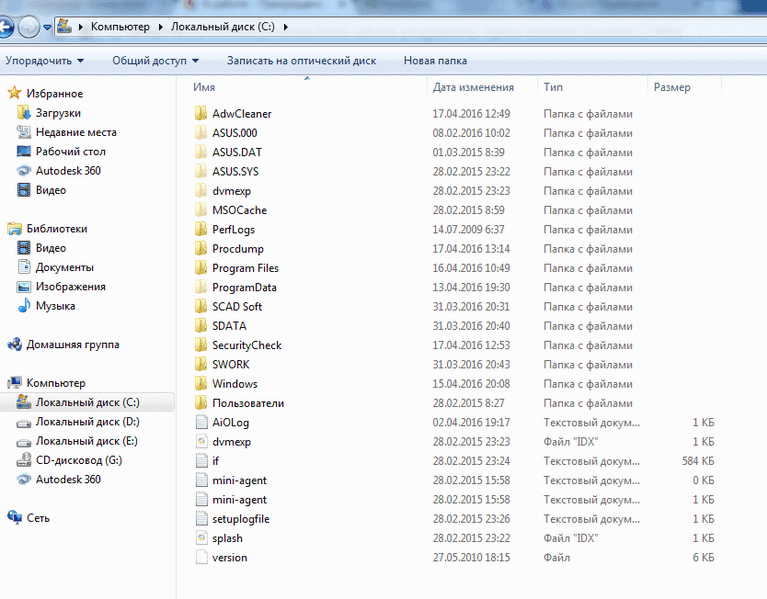Select Локальный диск (C:) in sidebar

pos(87,402)
